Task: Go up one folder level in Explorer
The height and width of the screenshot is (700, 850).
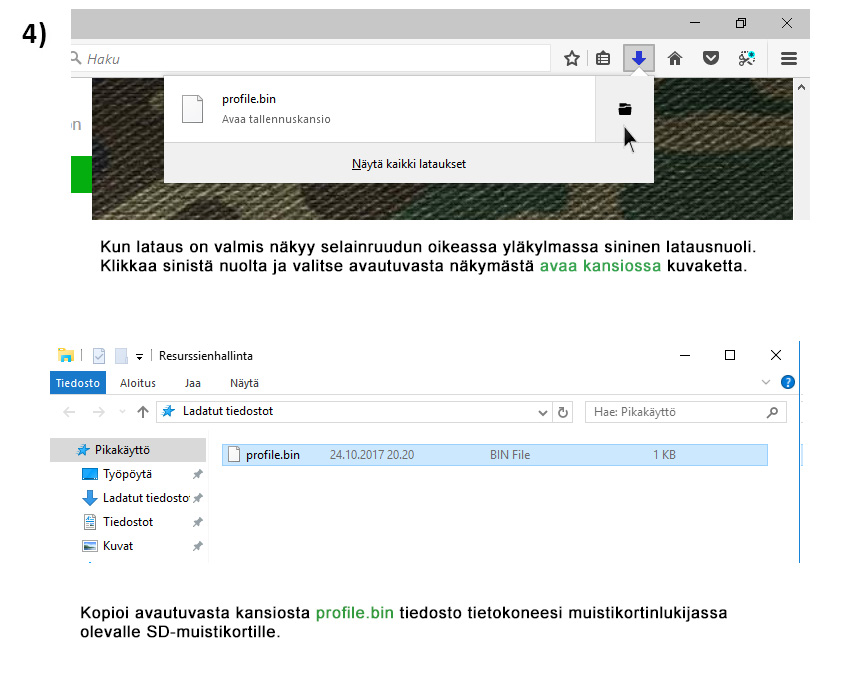Action: (143, 412)
